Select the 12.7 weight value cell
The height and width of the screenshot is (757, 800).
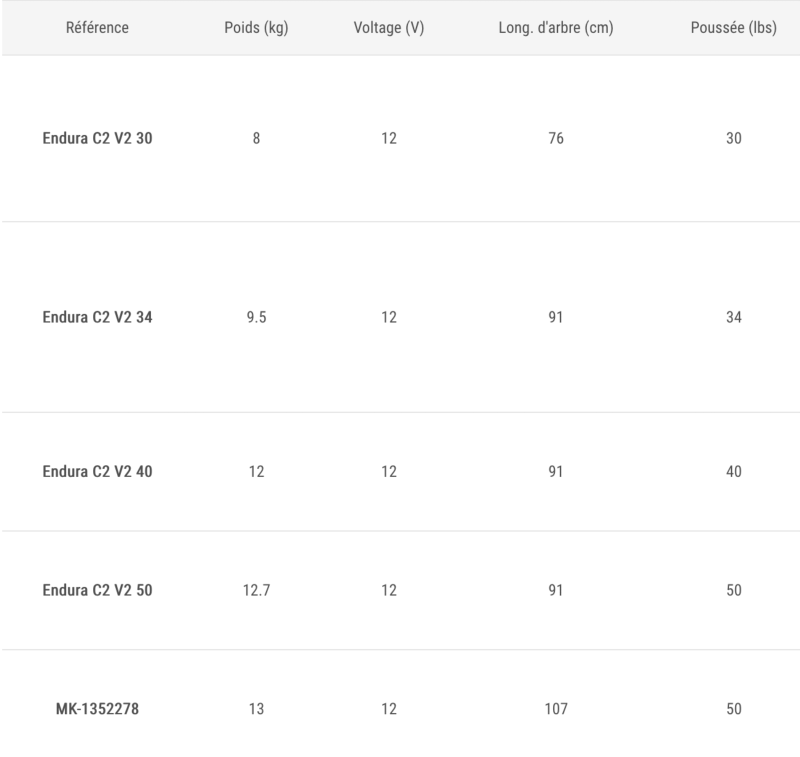coord(256,590)
